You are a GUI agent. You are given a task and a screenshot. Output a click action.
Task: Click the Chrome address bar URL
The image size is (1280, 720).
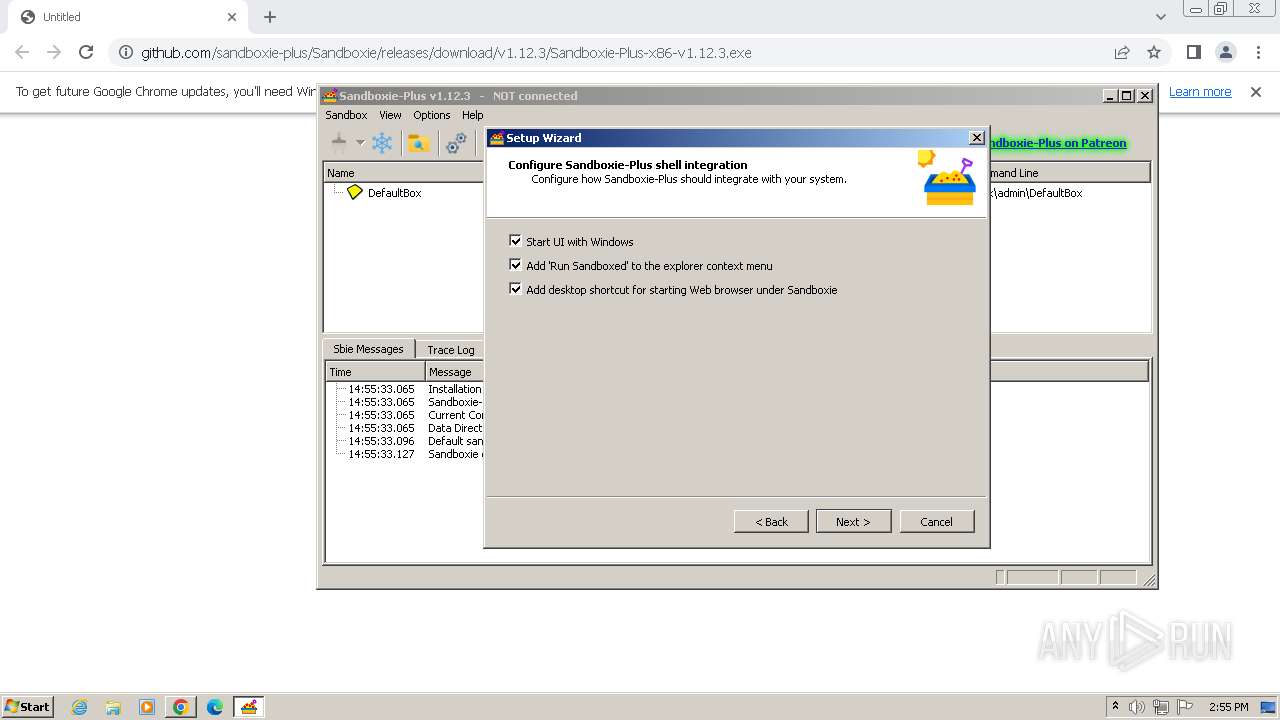click(446, 53)
